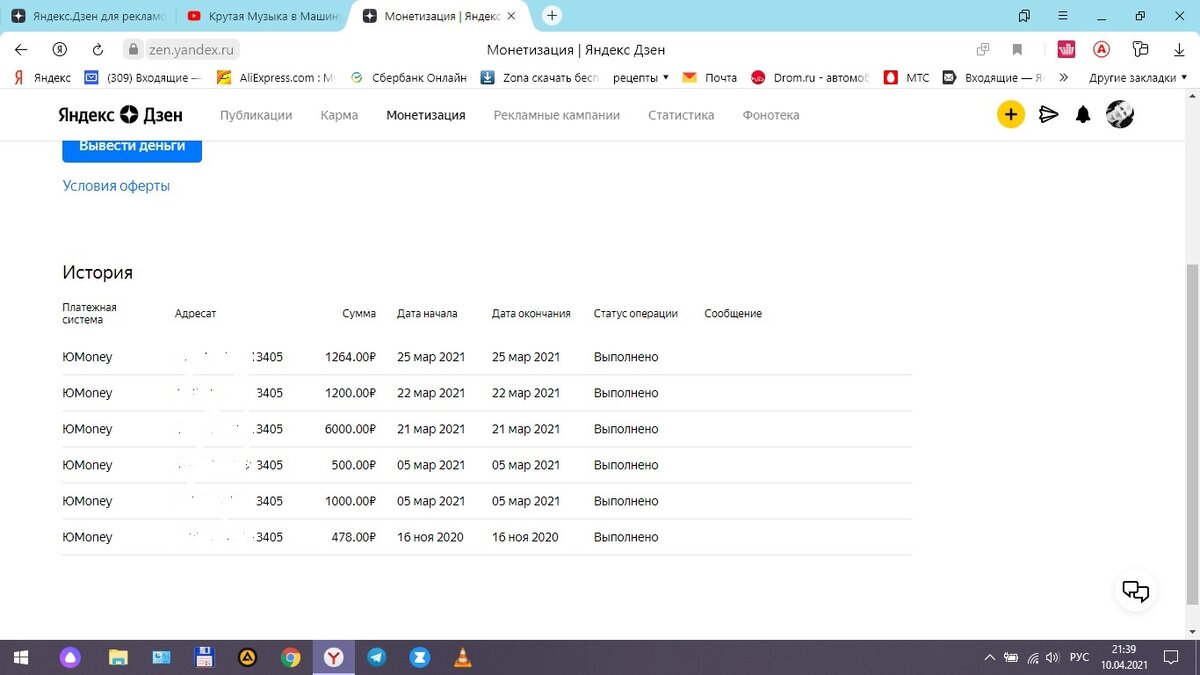The width and height of the screenshot is (1200, 675).
Task: Open Статистика section
Action: [x=681, y=115]
